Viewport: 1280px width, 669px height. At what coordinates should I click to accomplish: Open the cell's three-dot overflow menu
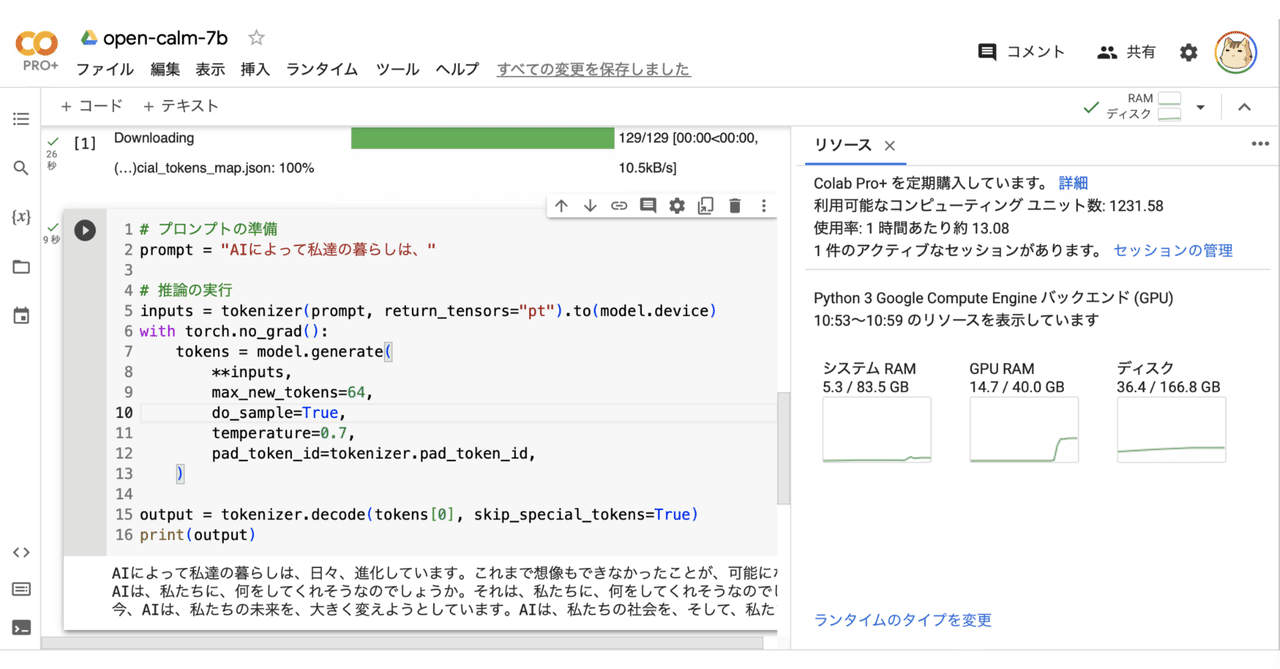click(x=764, y=205)
